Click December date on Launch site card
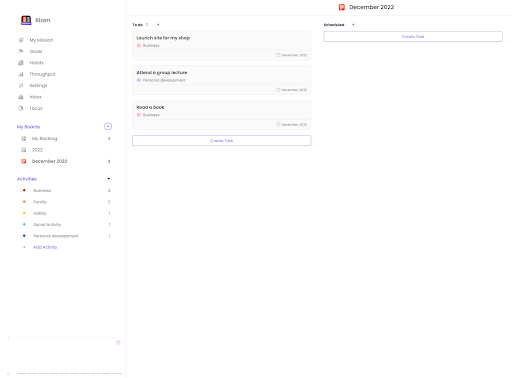Viewport: 512px width, 378px height. [294, 55]
